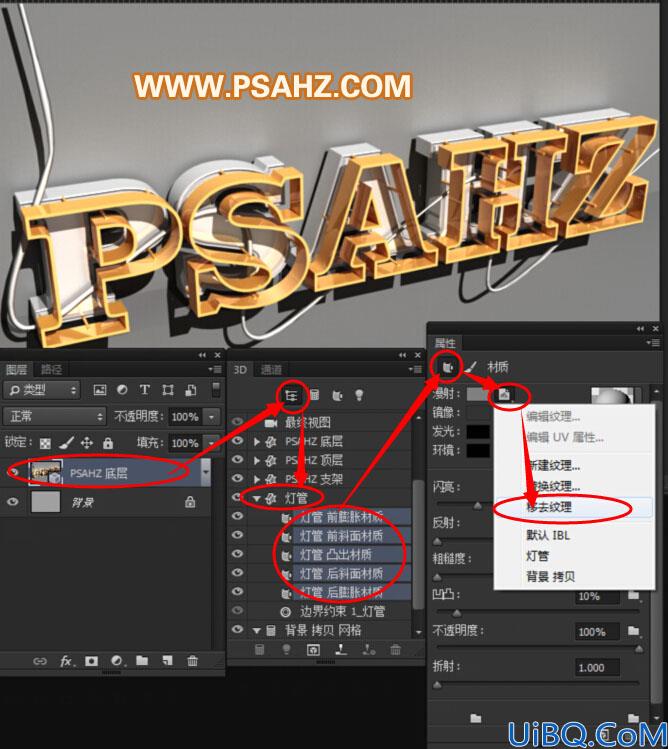Expand PSAHZ 顶层 node in 3D panel
The width and height of the screenshot is (668, 749).
pyautogui.click(x=257, y=460)
